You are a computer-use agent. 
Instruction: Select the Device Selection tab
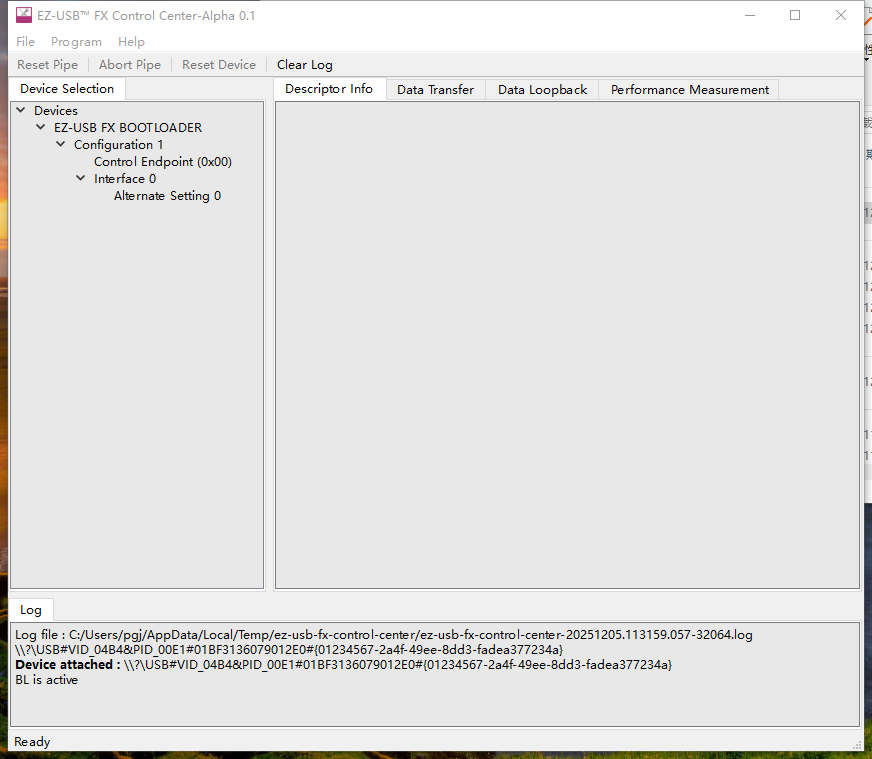tap(67, 89)
